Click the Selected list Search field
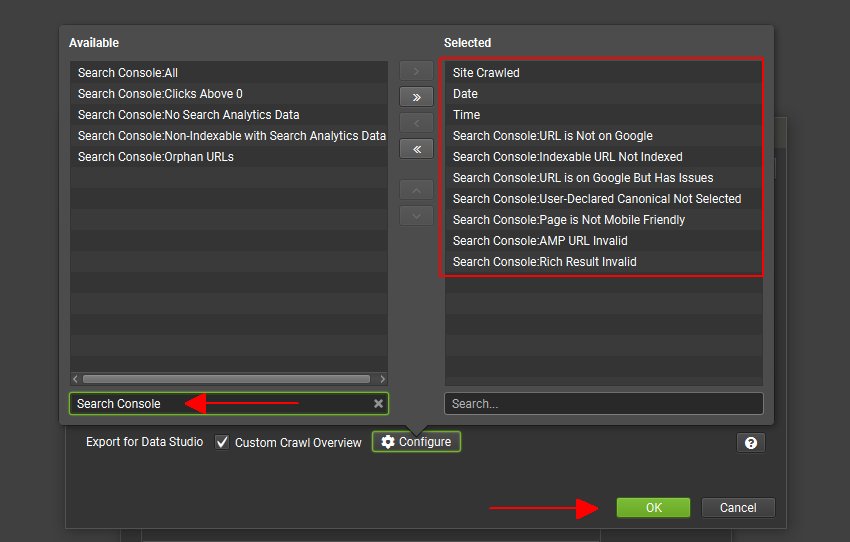This screenshot has height=542, width=850. [x=603, y=404]
